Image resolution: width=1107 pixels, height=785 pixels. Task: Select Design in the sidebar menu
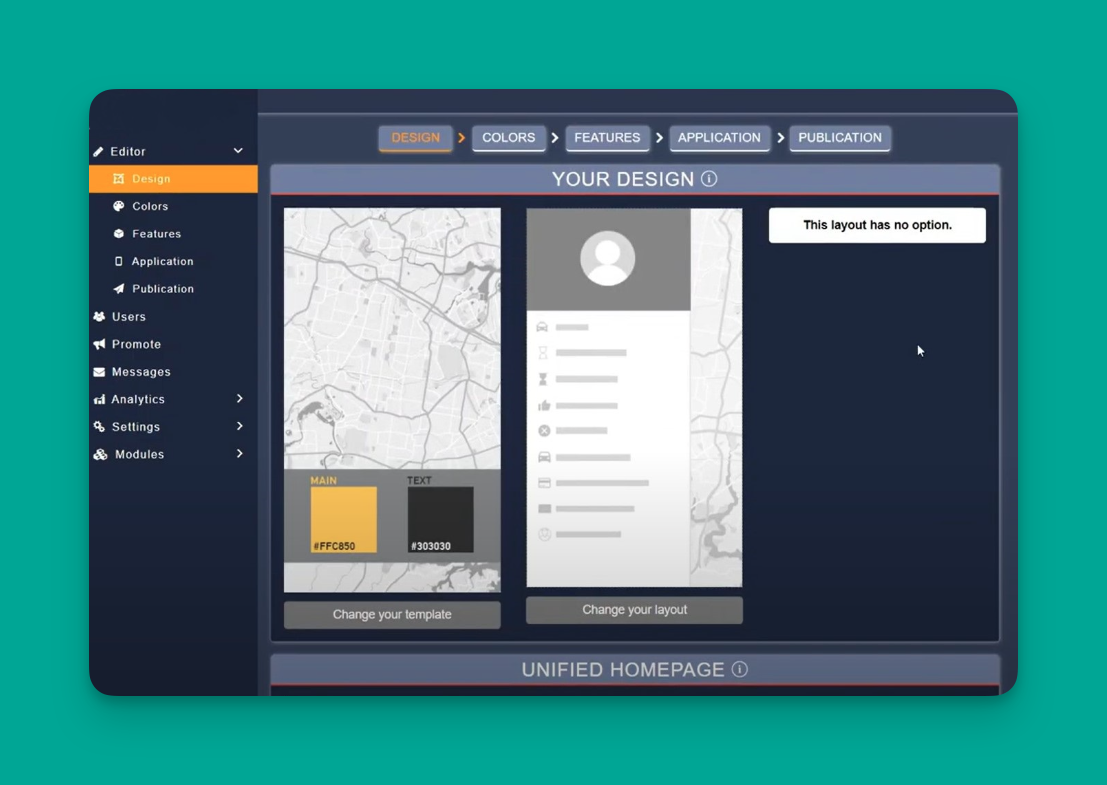pos(174,179)
